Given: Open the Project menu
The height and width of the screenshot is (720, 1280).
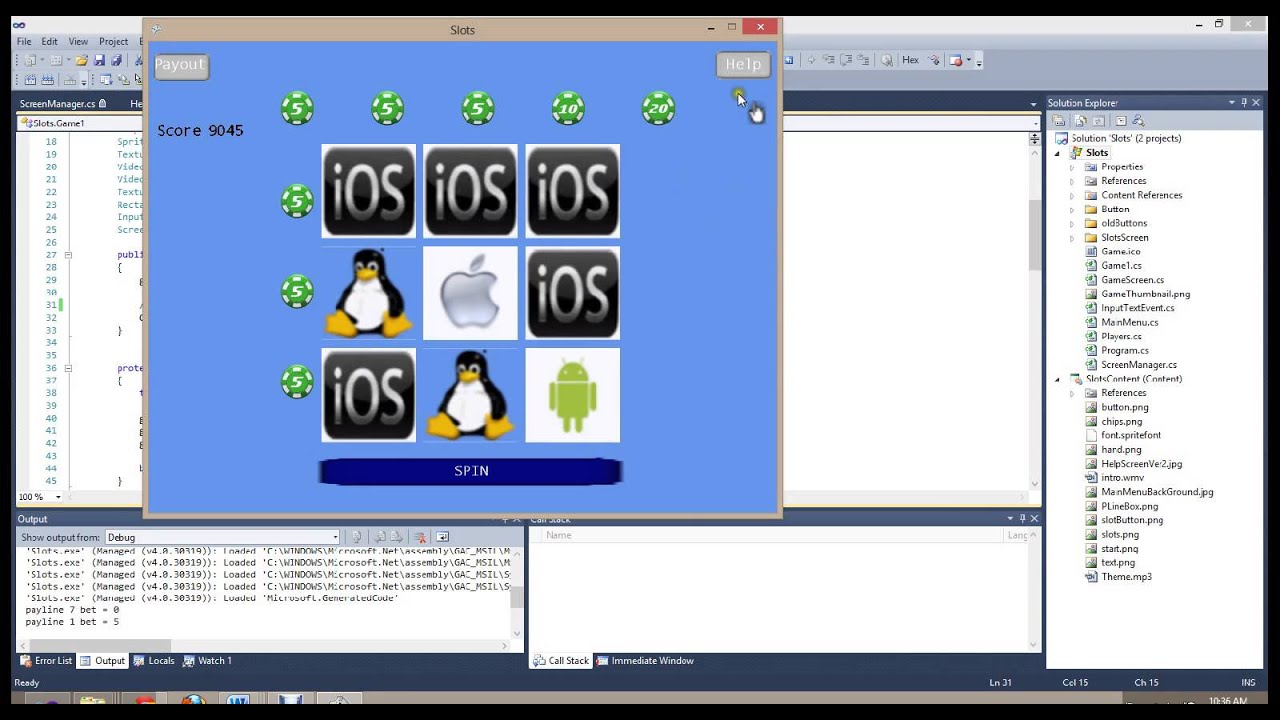Looking at the screenshot, I should 113,42.
